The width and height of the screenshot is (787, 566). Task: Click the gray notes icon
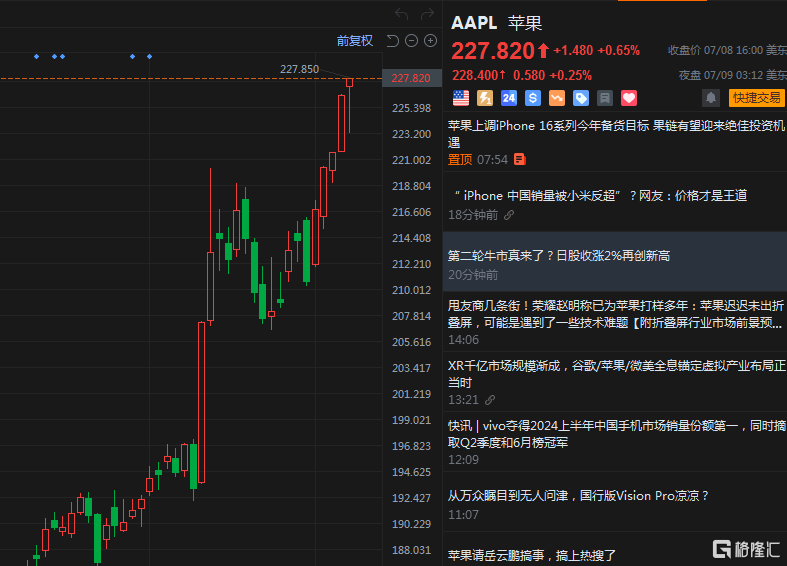(605, 98)
